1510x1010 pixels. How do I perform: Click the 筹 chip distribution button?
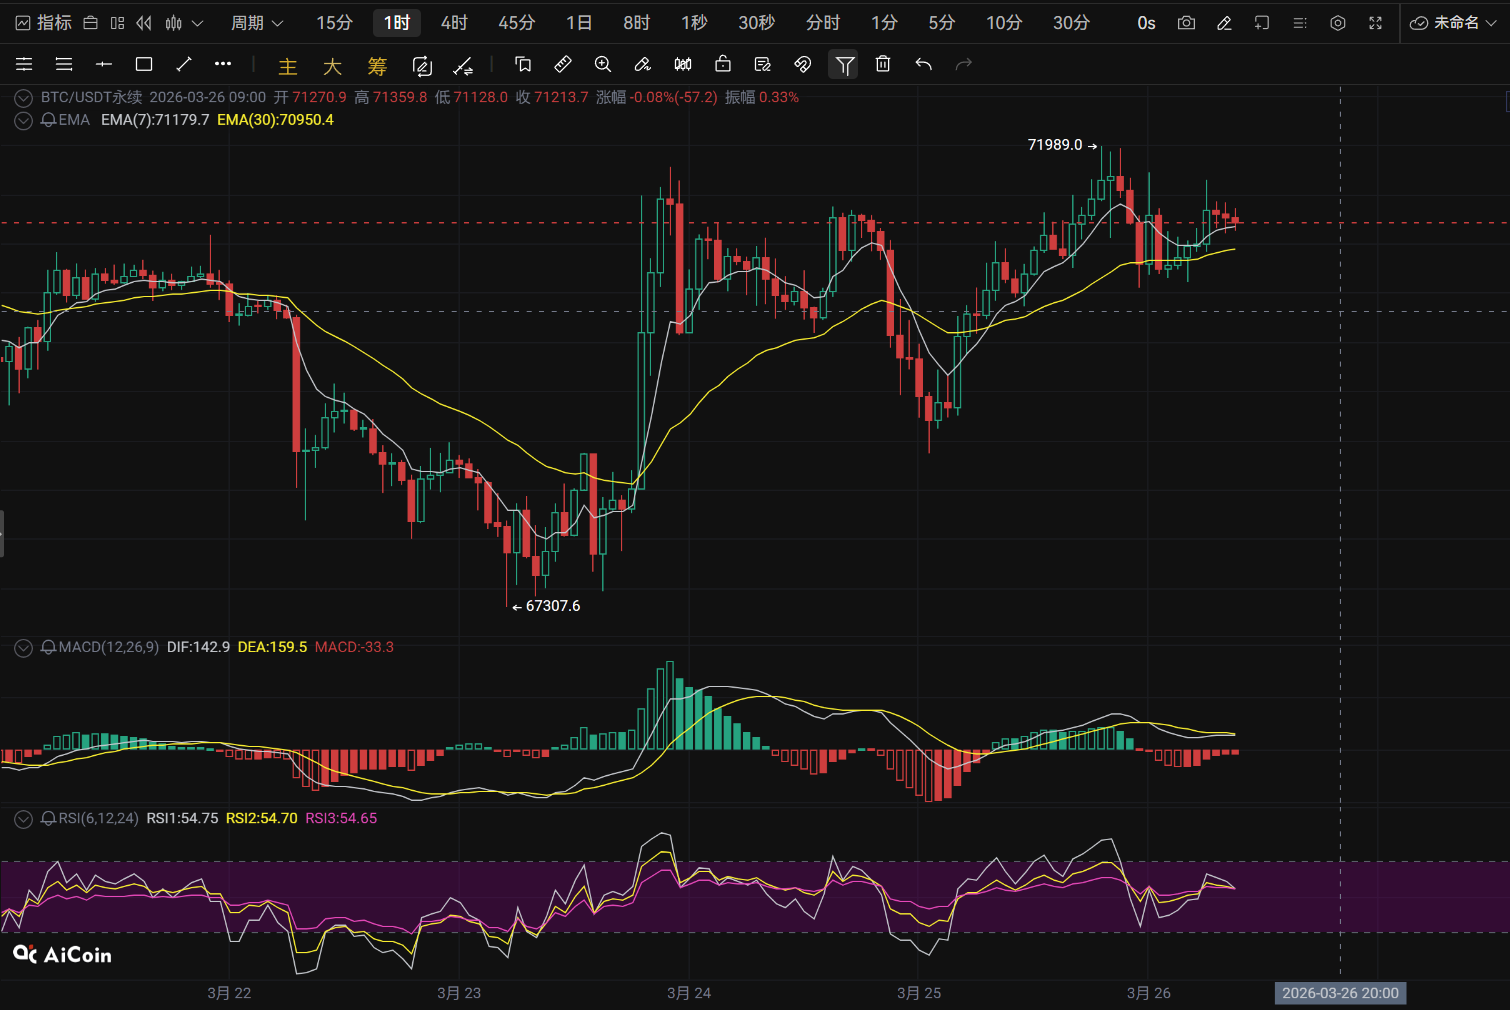(x=377, y=66)
